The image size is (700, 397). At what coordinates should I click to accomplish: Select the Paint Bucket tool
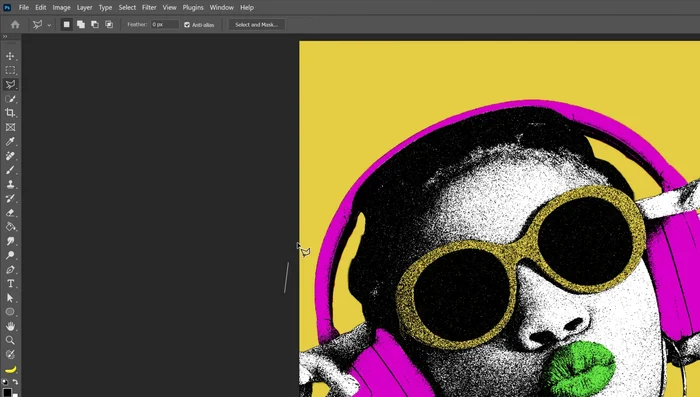click(10, 227)
